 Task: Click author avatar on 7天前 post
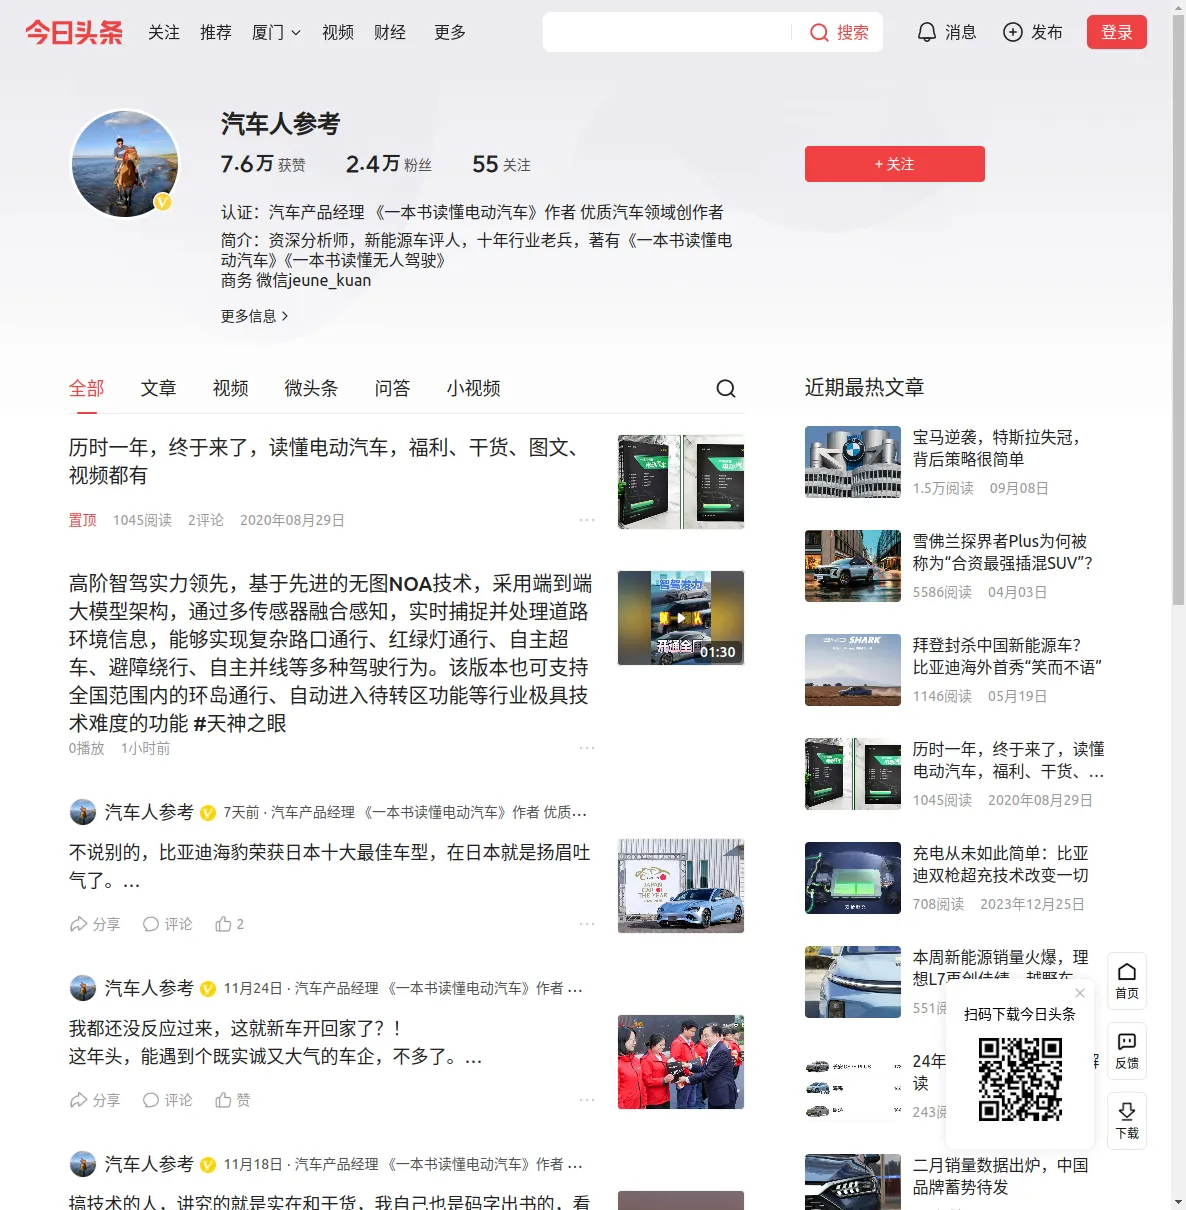pyautogui.click(x=82, y=812)
